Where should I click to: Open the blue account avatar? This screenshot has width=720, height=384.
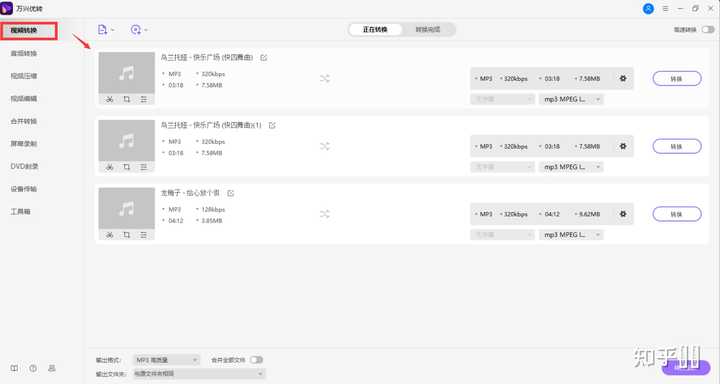pos(648,9)
